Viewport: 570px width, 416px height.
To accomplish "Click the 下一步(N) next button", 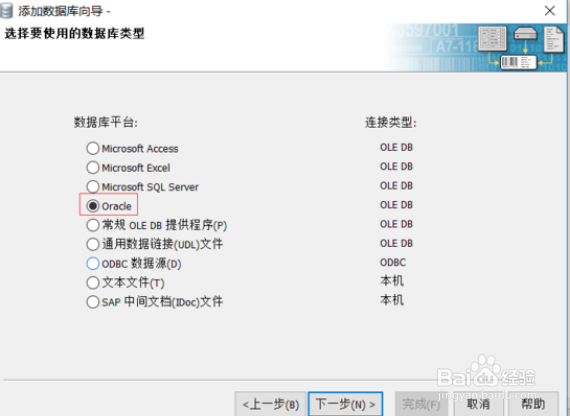I will click(345, 404).
